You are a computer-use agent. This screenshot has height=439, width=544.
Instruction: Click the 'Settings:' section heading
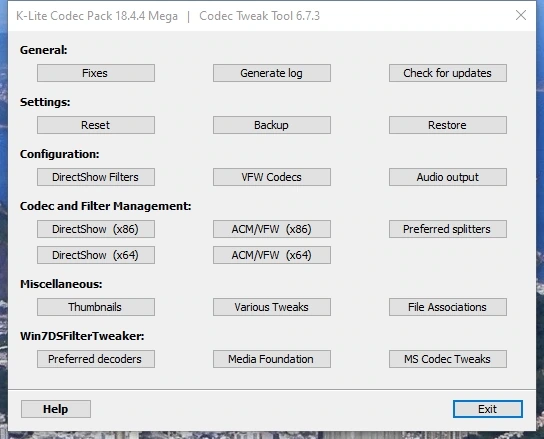point(45,102)
